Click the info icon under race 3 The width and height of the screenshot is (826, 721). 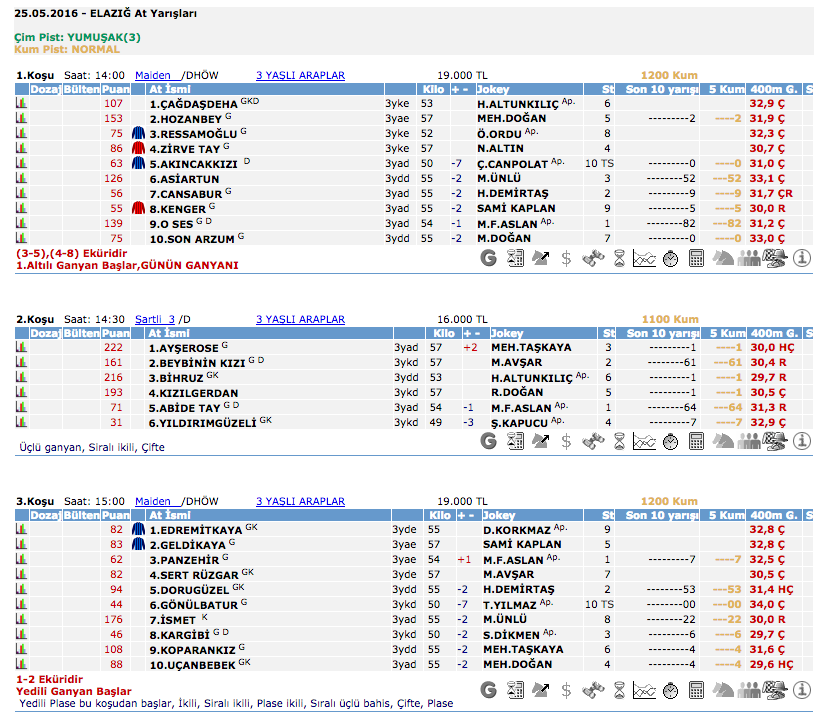(801, 690)
